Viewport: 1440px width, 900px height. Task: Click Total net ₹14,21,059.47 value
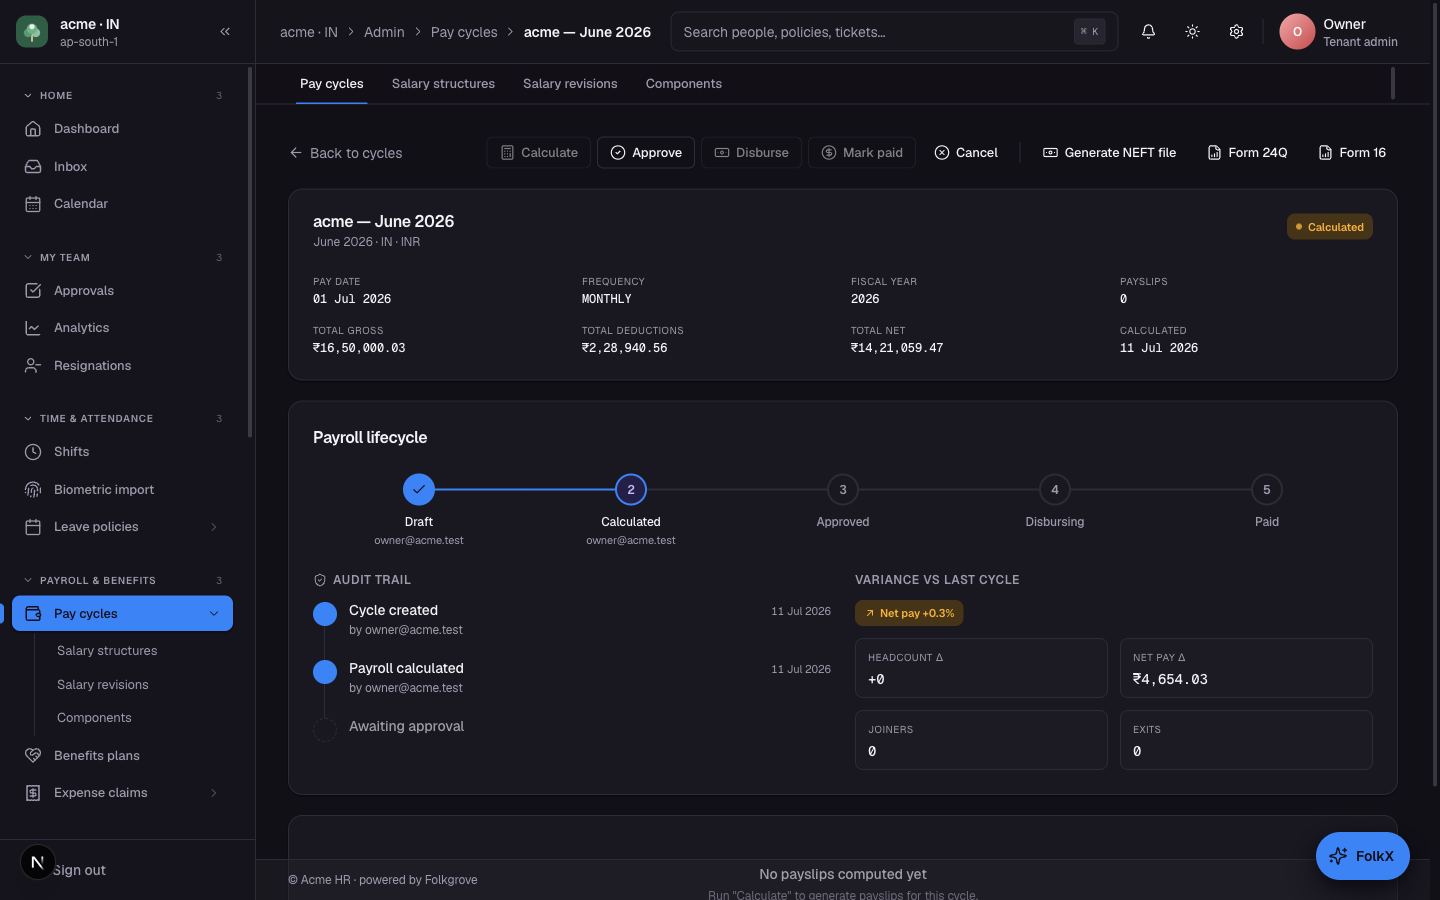(897, 348)
